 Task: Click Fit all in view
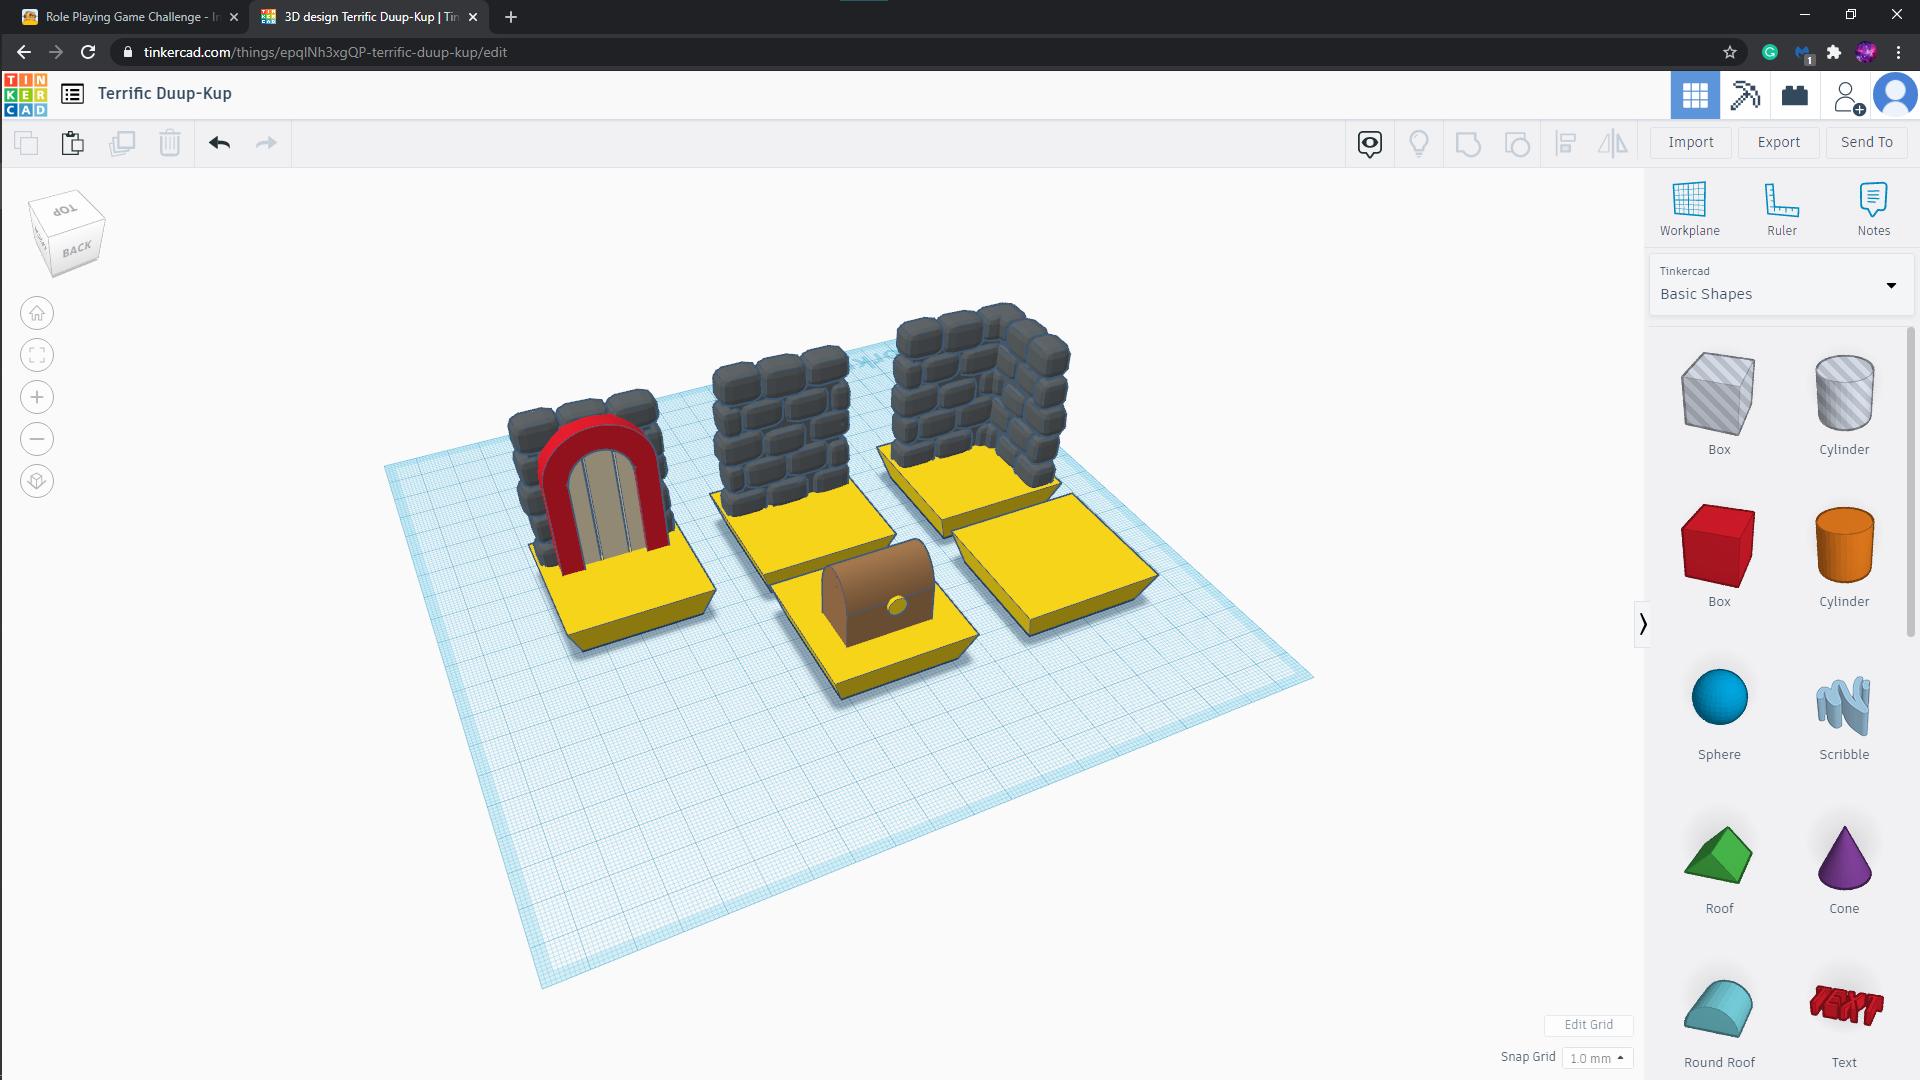pyautogui.click(x=37, y=356)
